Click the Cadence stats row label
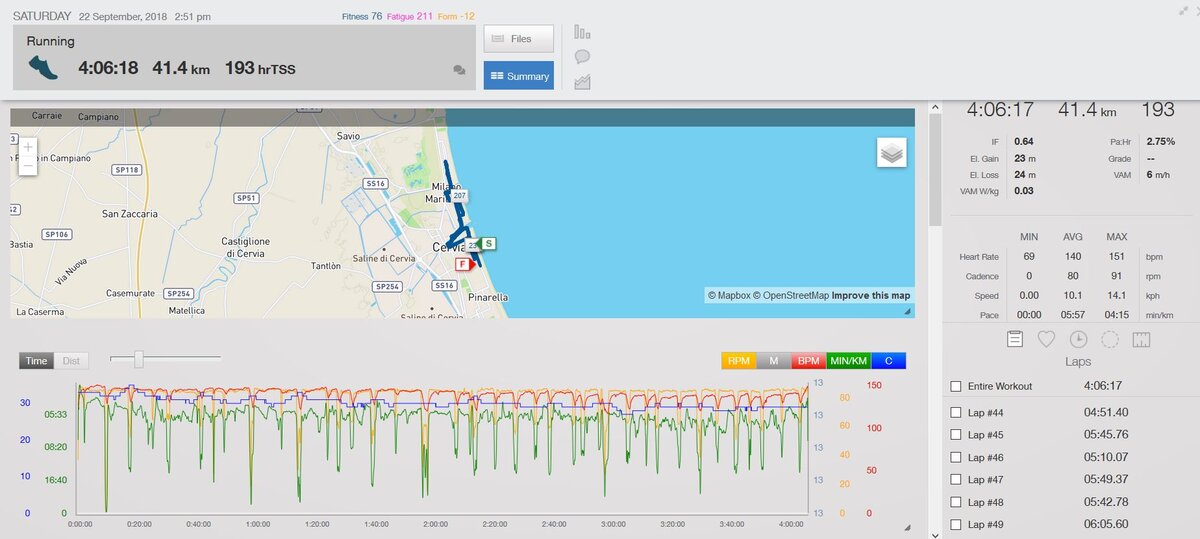Screen dimensions: 1200x539 click(x=983, y=277)
